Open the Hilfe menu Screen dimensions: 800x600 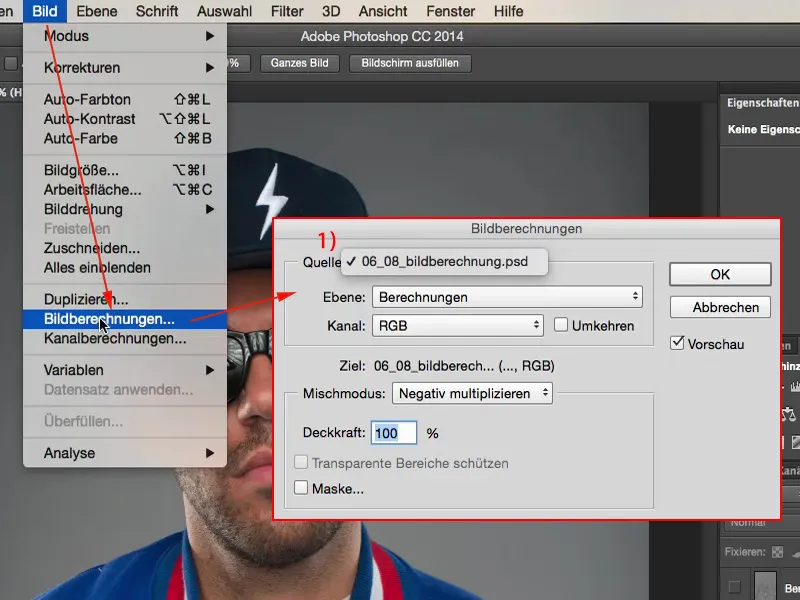[508, 11]
